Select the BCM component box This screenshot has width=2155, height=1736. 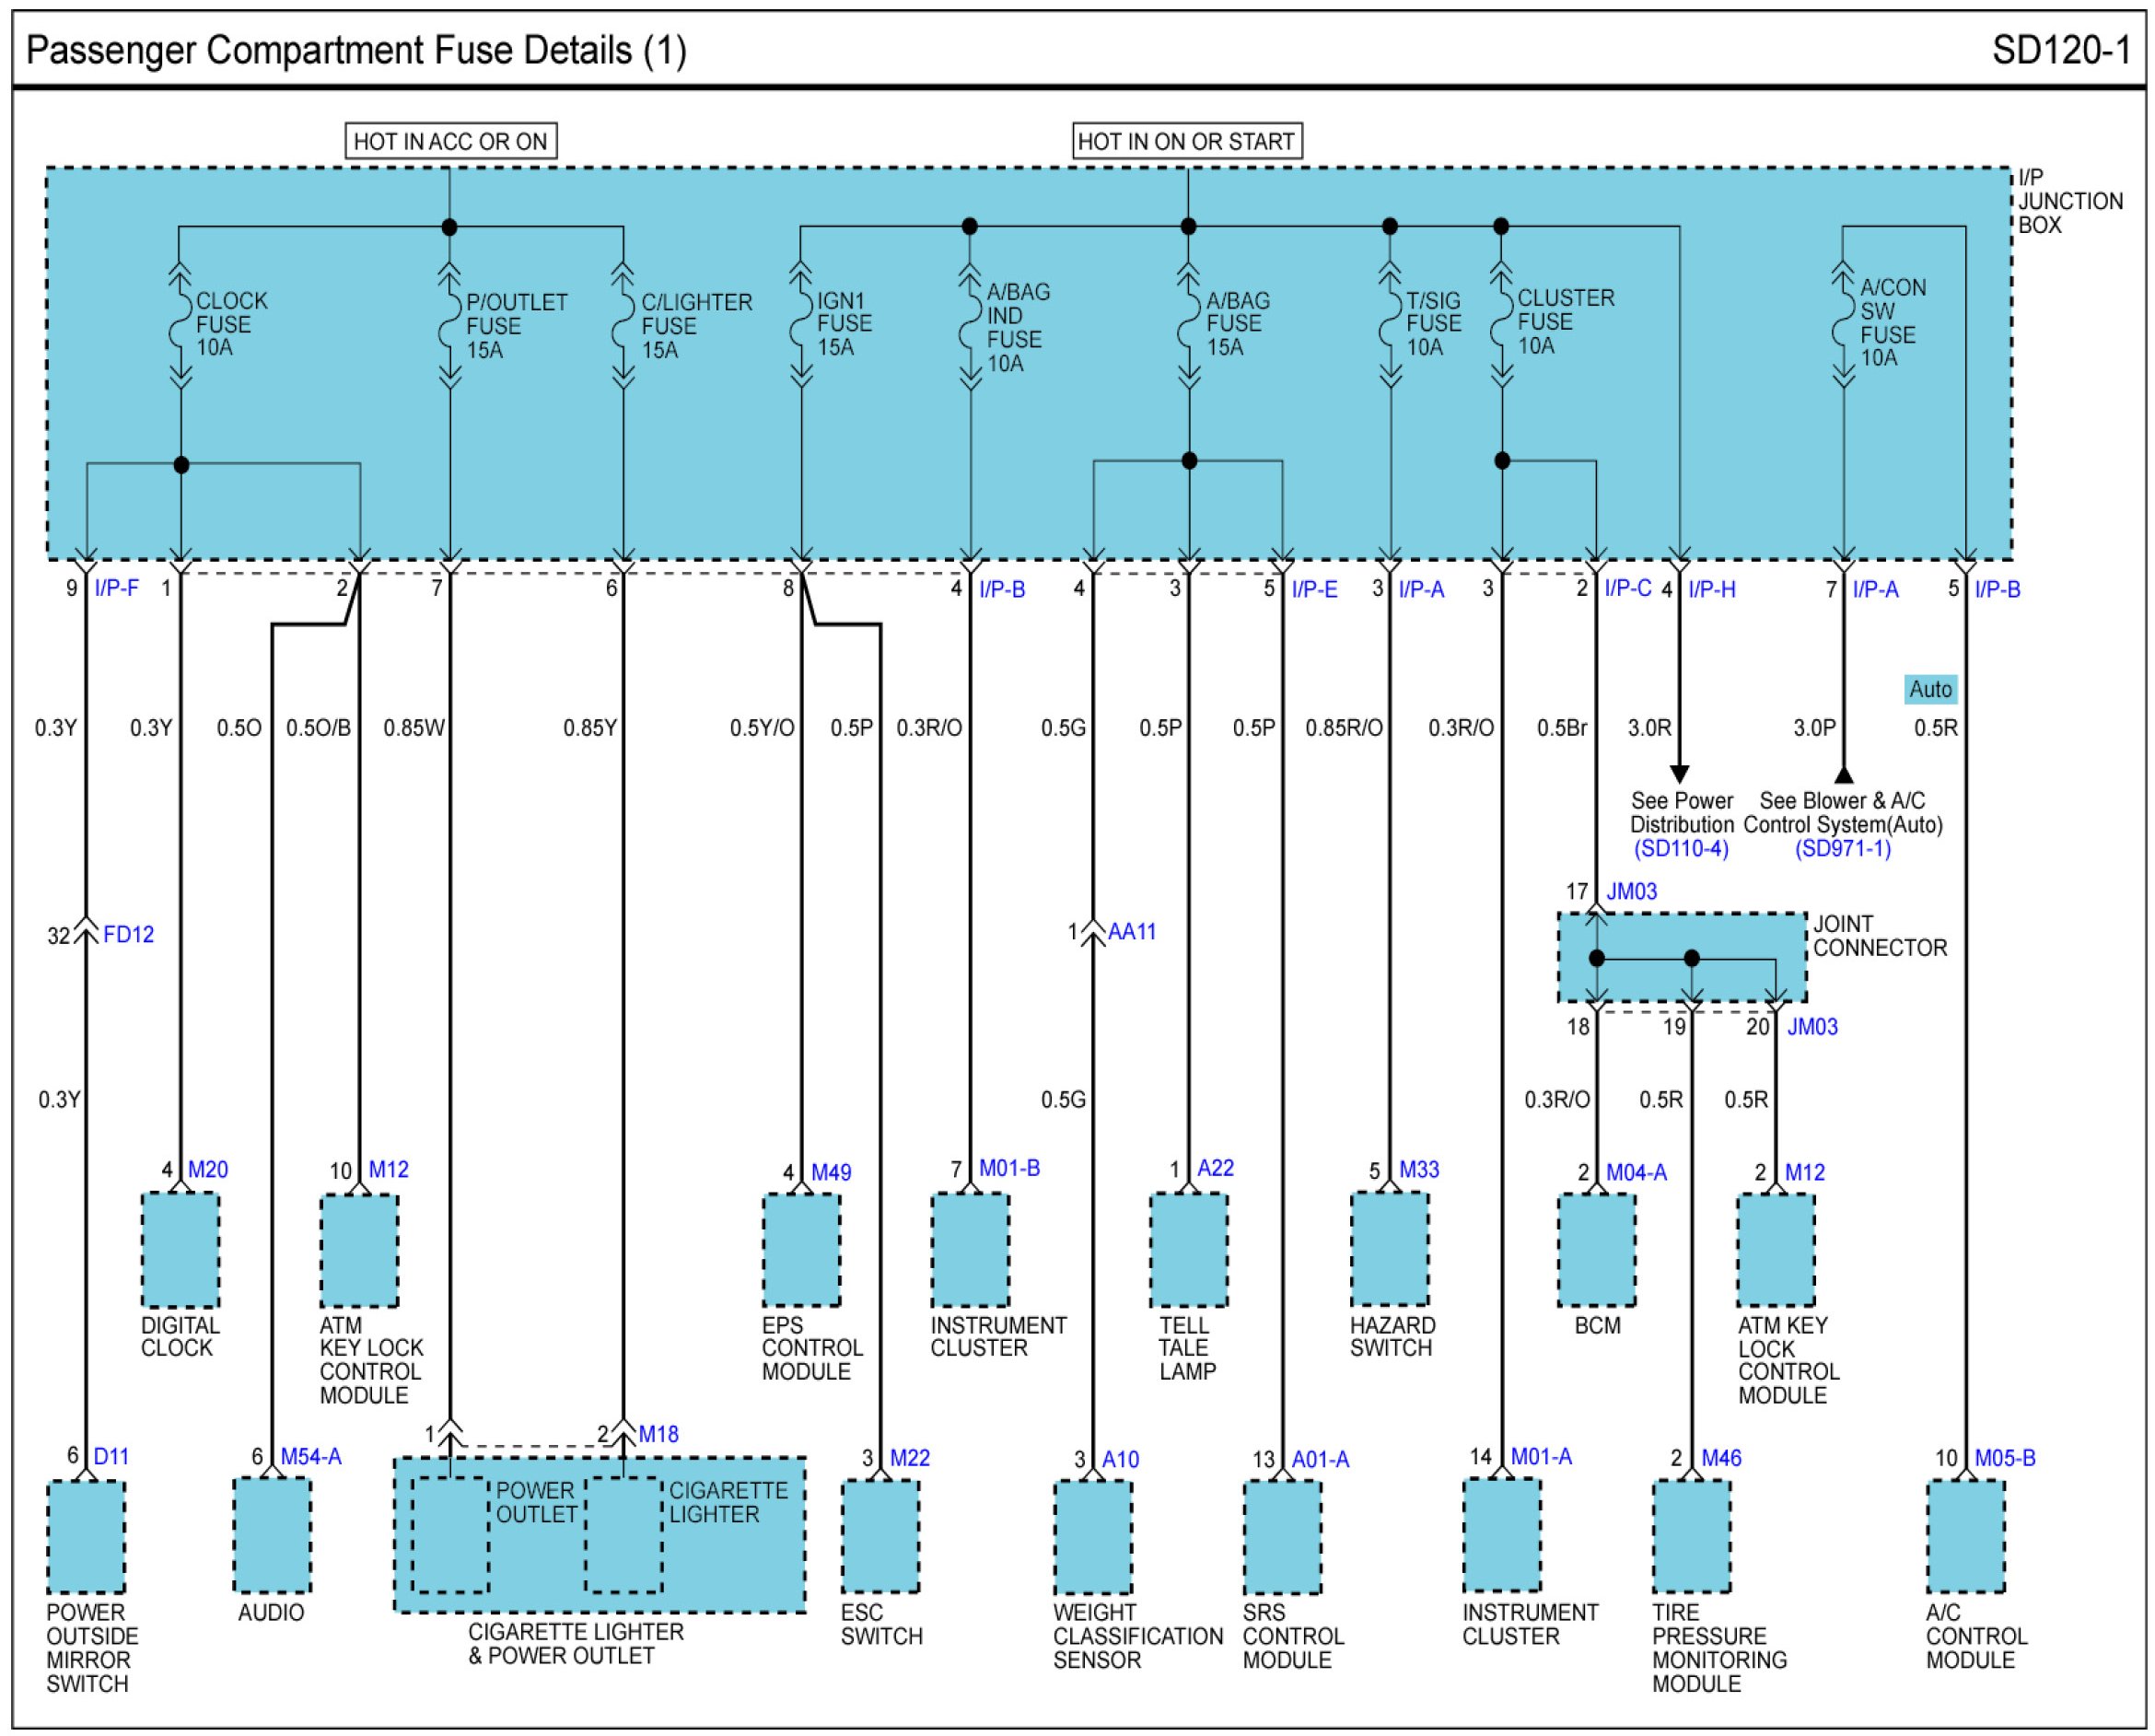coord(1596,1250)
